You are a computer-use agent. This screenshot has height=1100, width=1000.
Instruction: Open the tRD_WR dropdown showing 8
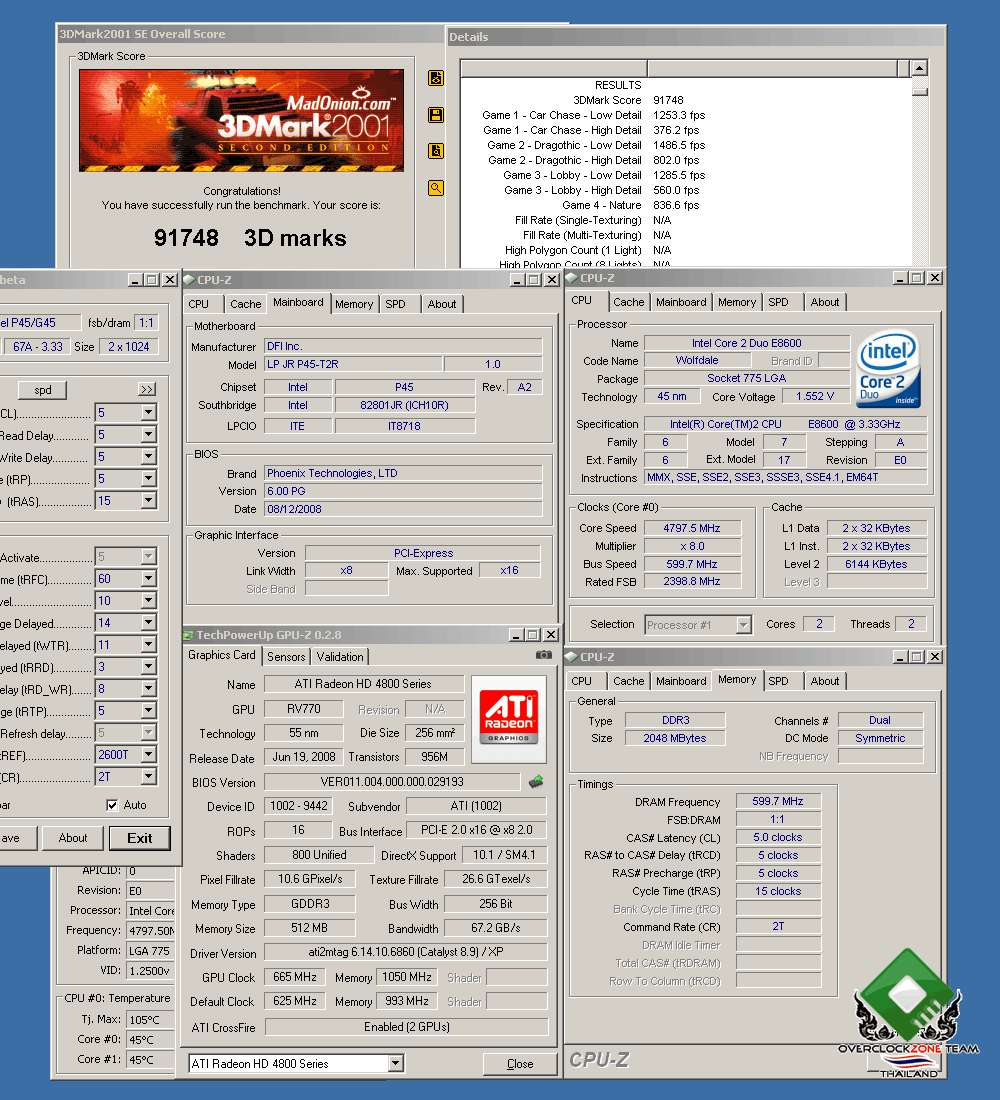click(x=149, y=689)
